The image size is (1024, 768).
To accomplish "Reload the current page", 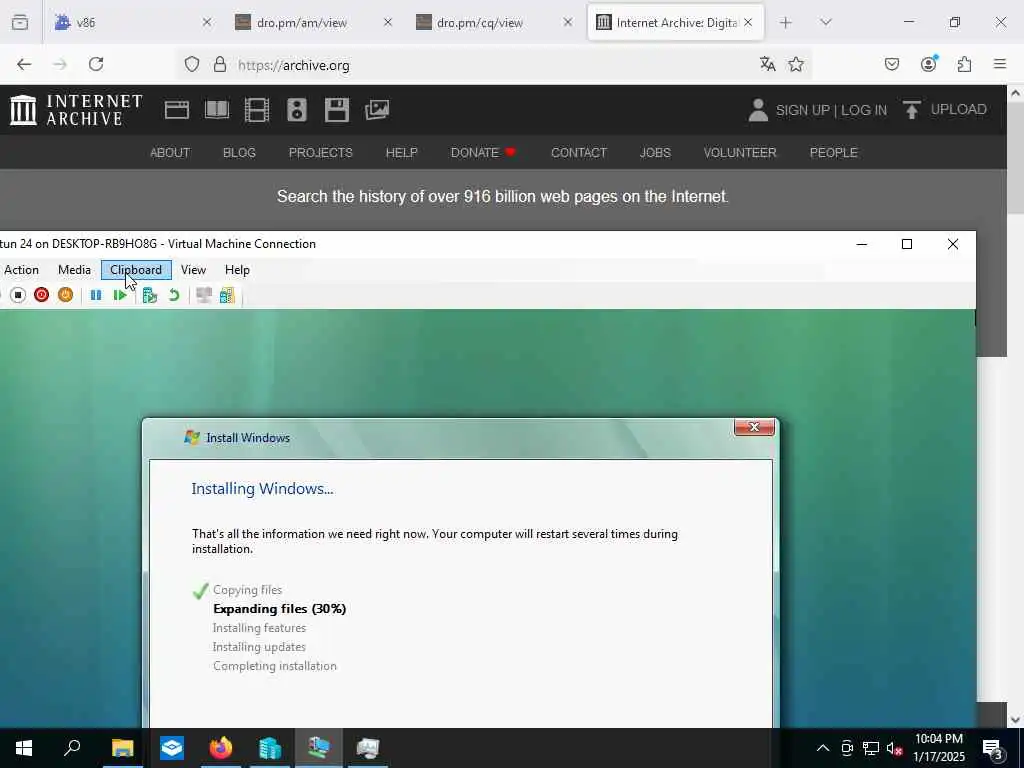I will pyautogui.click(x=96, y=64).
